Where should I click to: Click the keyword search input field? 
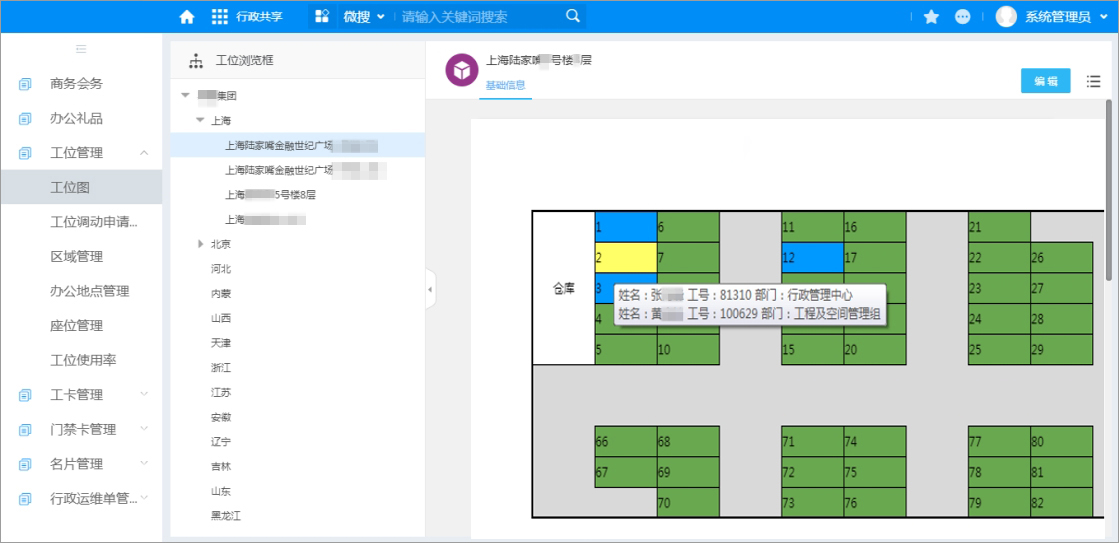click(x=480, y=17)
